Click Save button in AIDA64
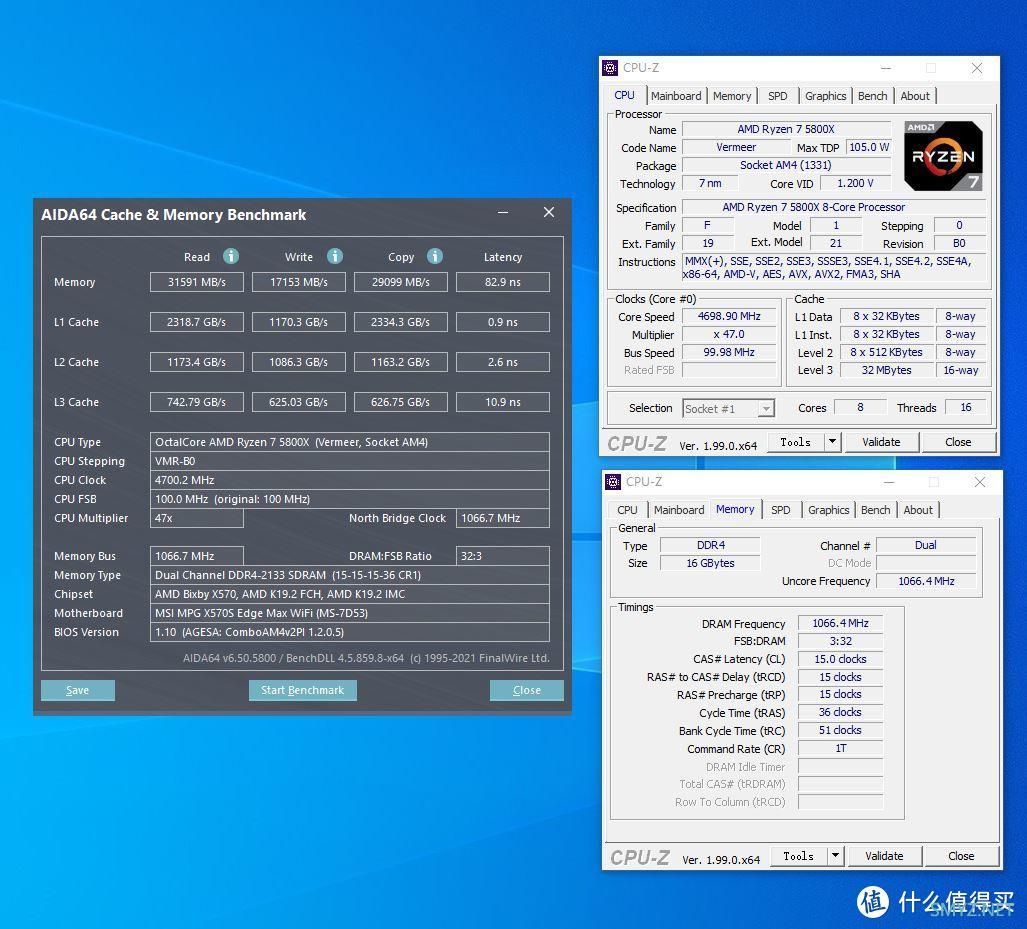 click(x=77, y=690)
